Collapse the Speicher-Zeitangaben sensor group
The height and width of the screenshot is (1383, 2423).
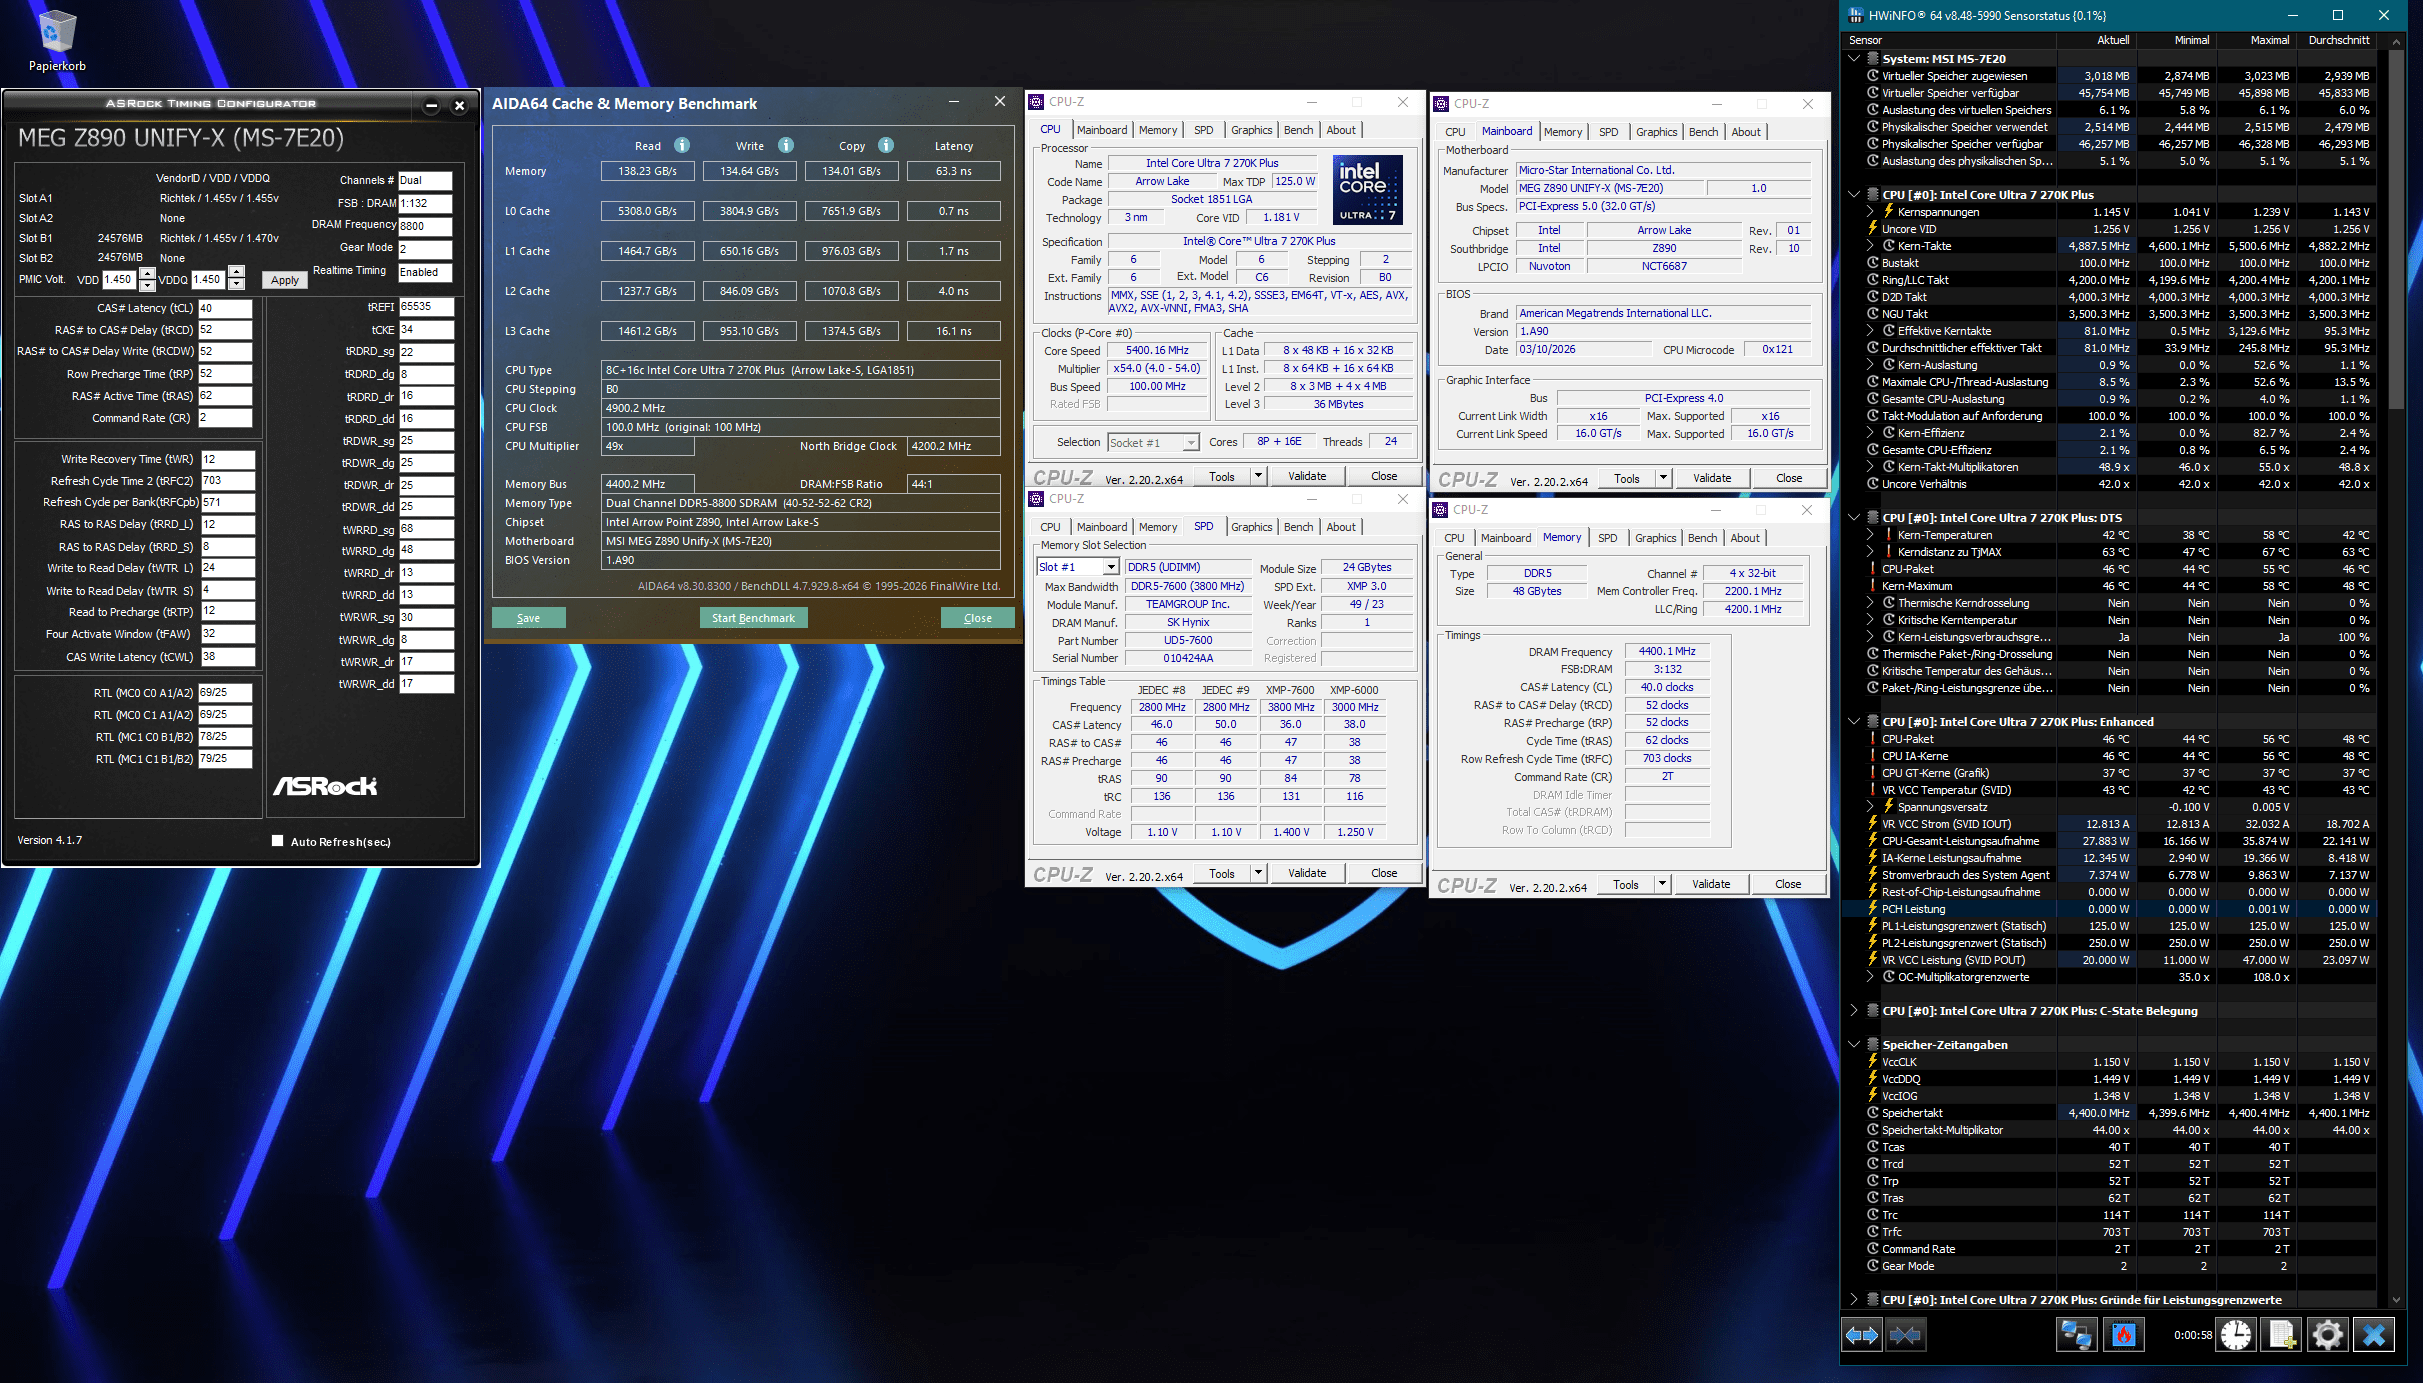coord(1854,1045)
